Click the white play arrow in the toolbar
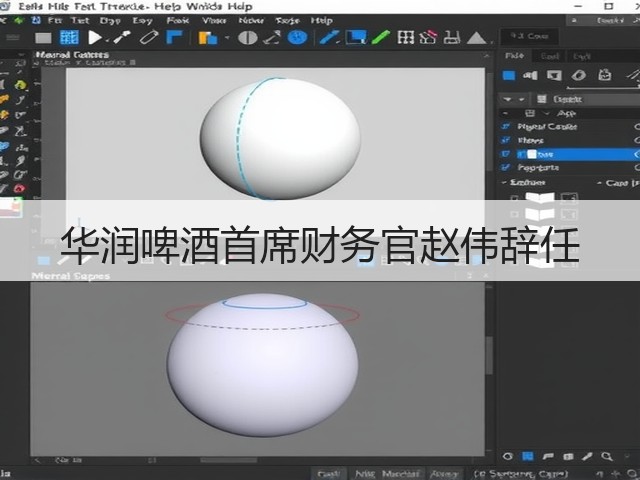 coord(95,38)
